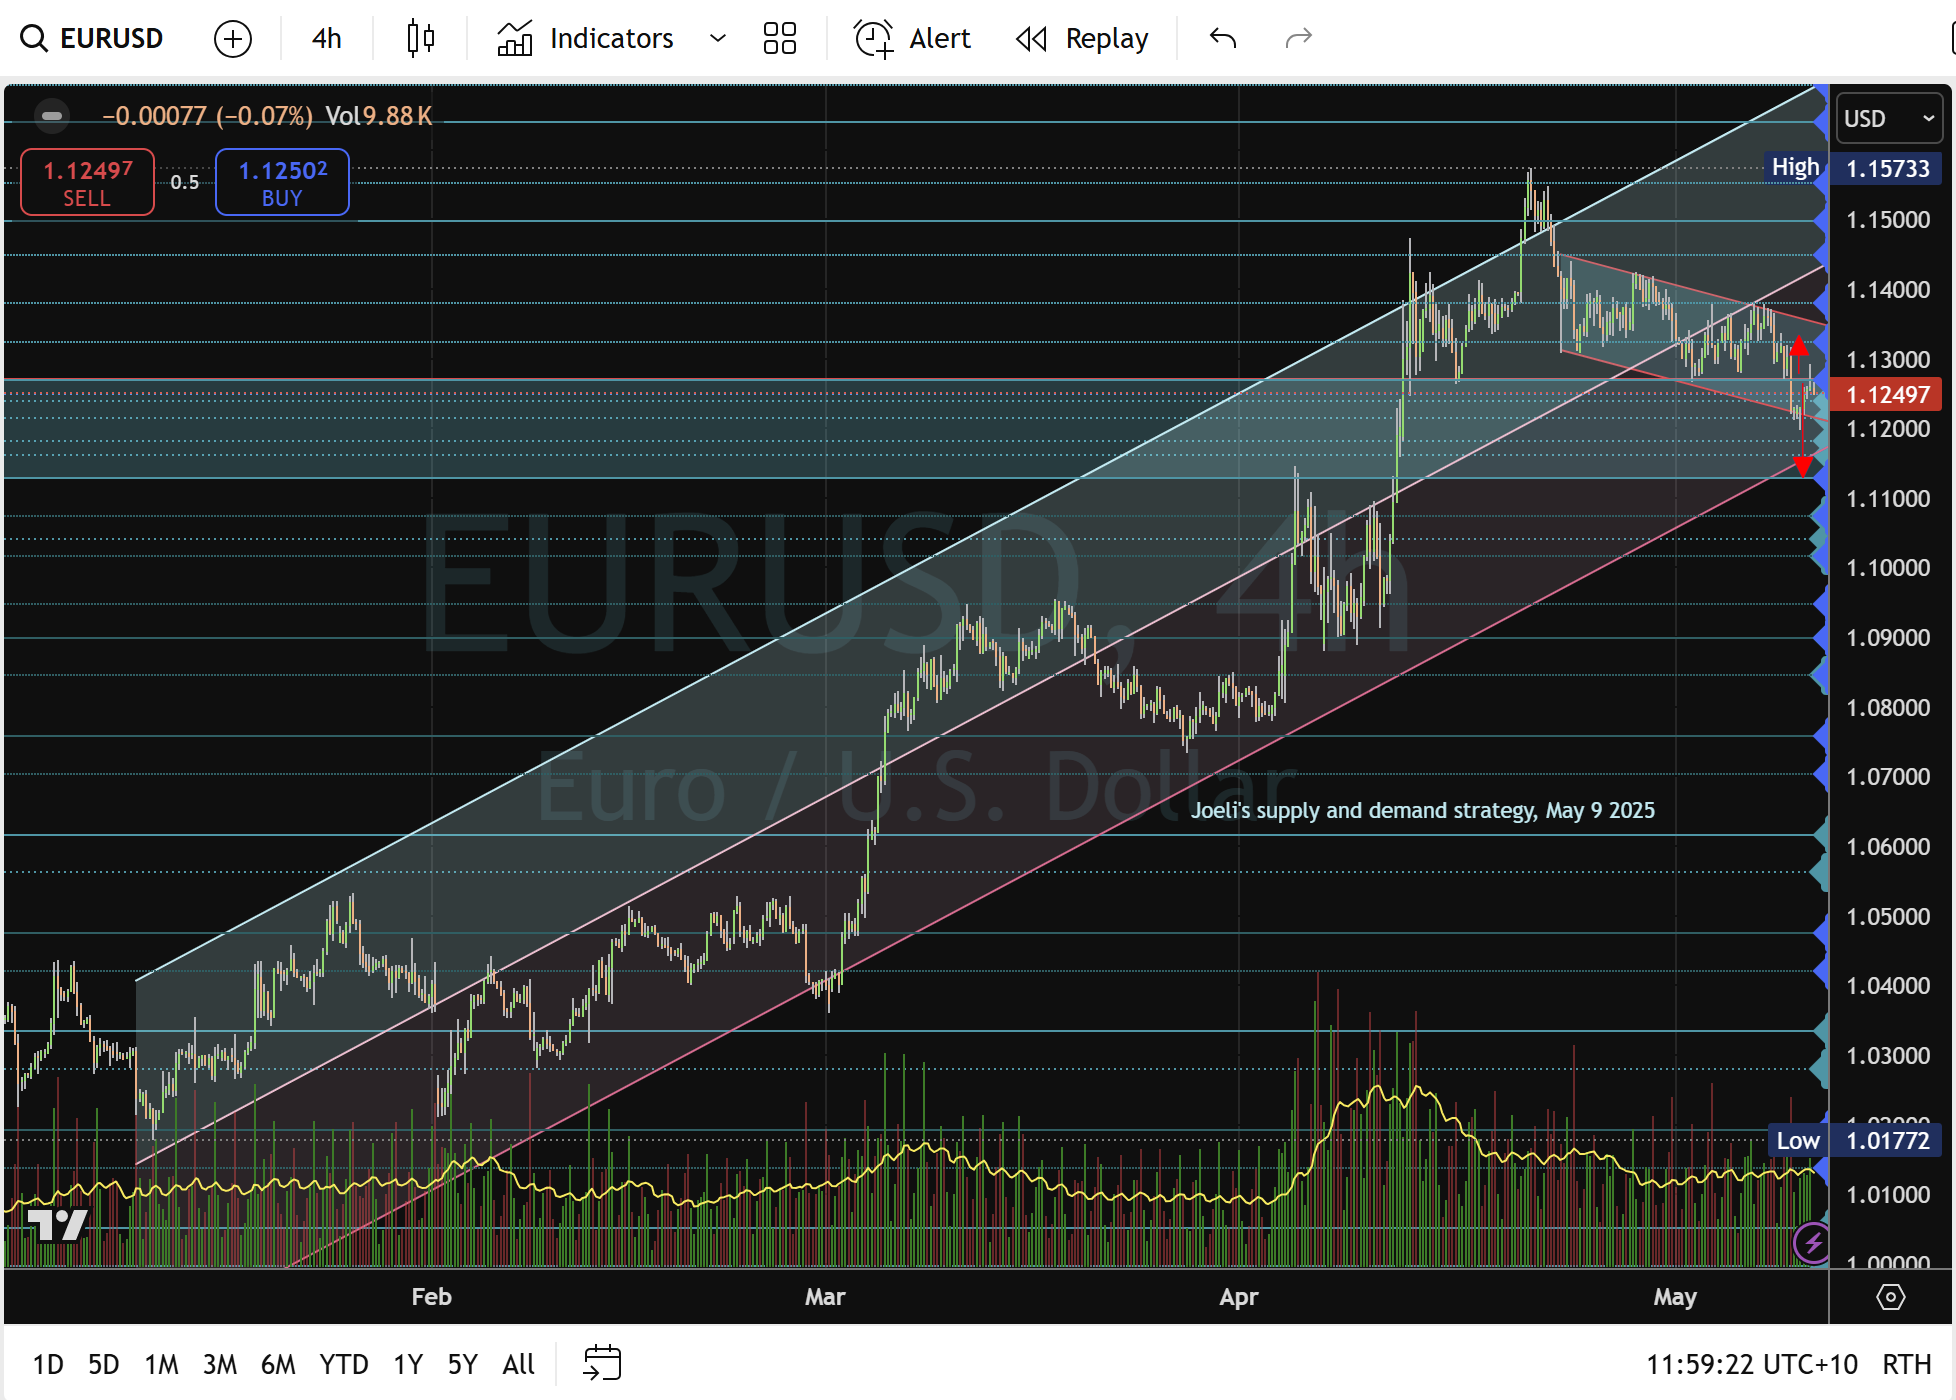Toggle the RTH session setting
Image resolution: width=1956 pixels, height=1400 pixels.
click(x=1906, y=1364)
